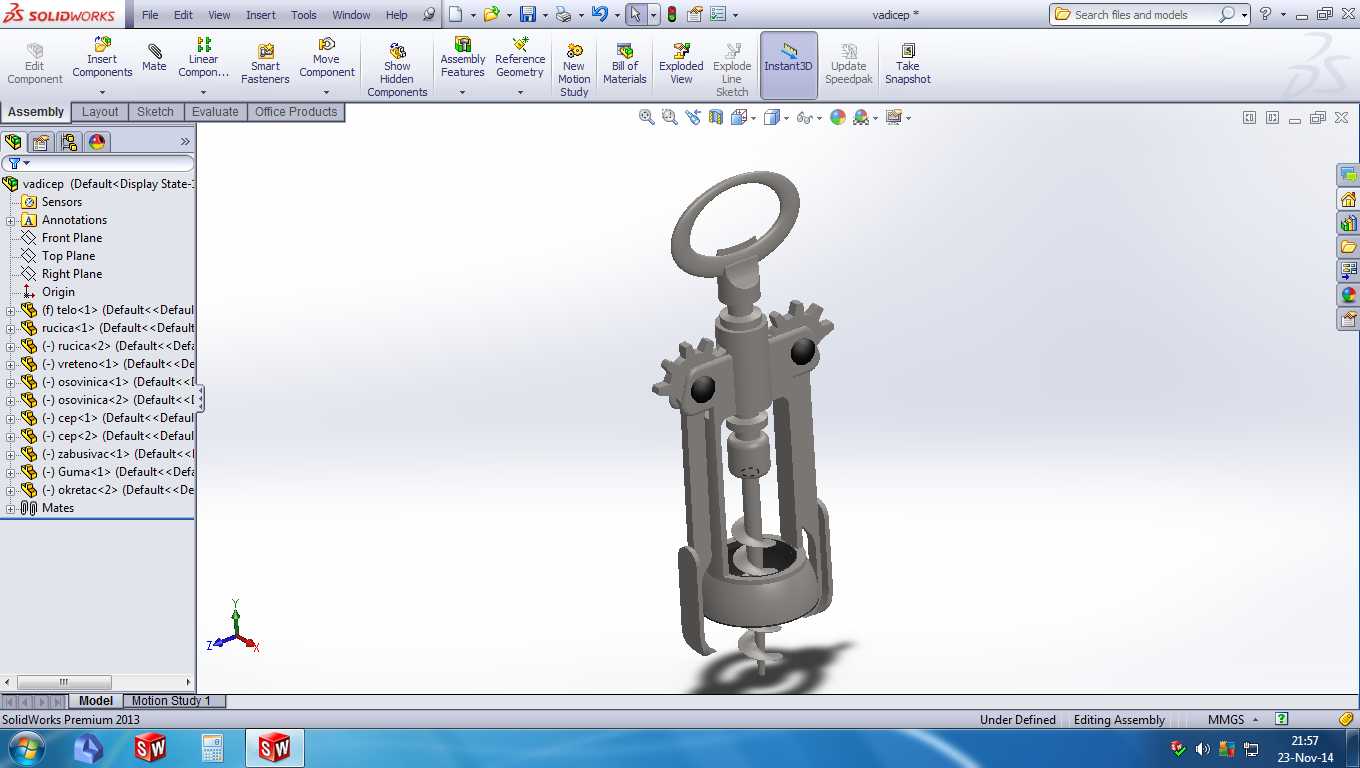Open the Edit Appearance color ball
The width and height of the screenshot is (1360, 768).
(838, 117)
